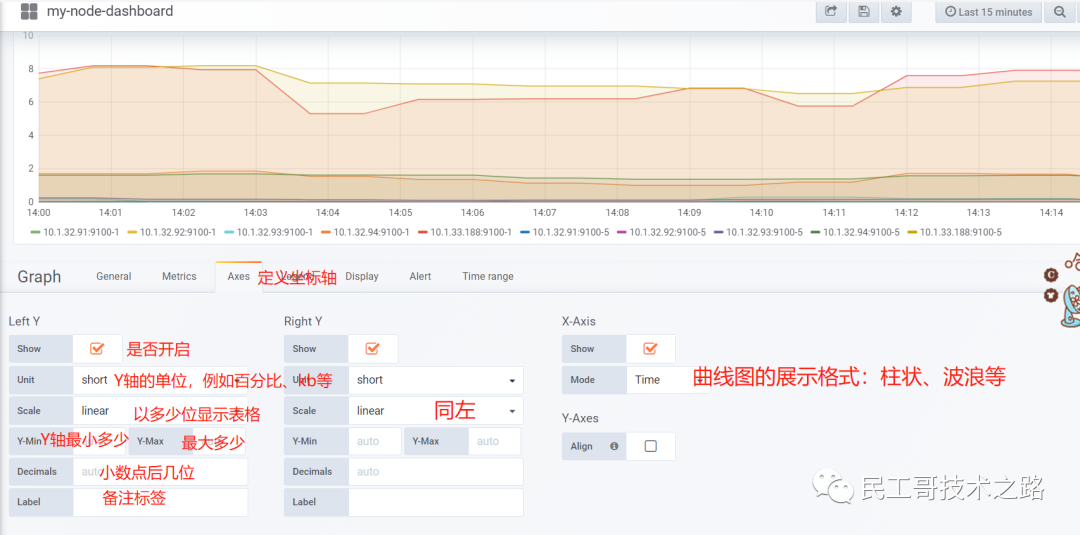The height and width of the screenshot is (535, 1080).
Task: Click the Right Y Decimals input
Action: (x=436, y=472)
